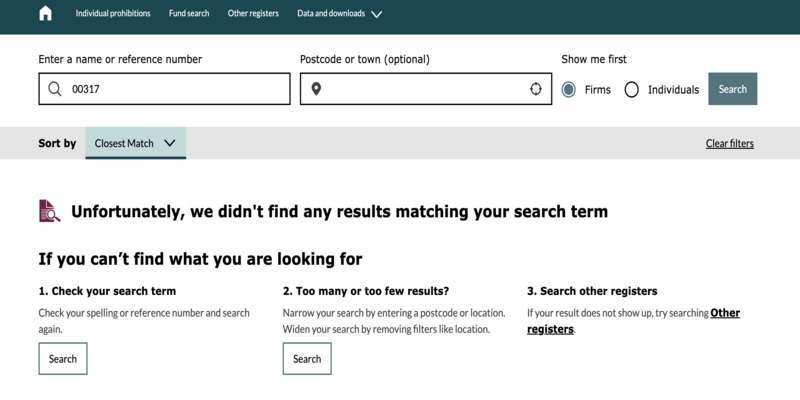Go to the home icon
The image size is (800, 400).
(x=45, y=13)
